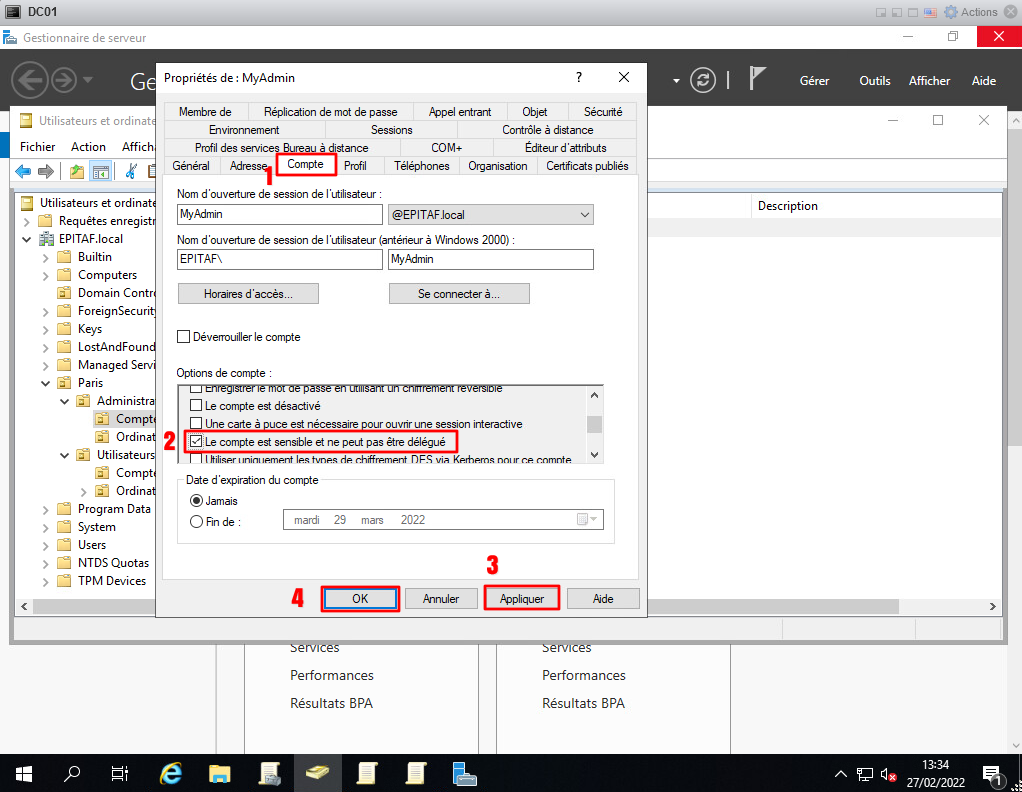Viewport: 1022px width, 792px height.
Task: Collapse the EPITAF.local tree node
Action: 27,239
